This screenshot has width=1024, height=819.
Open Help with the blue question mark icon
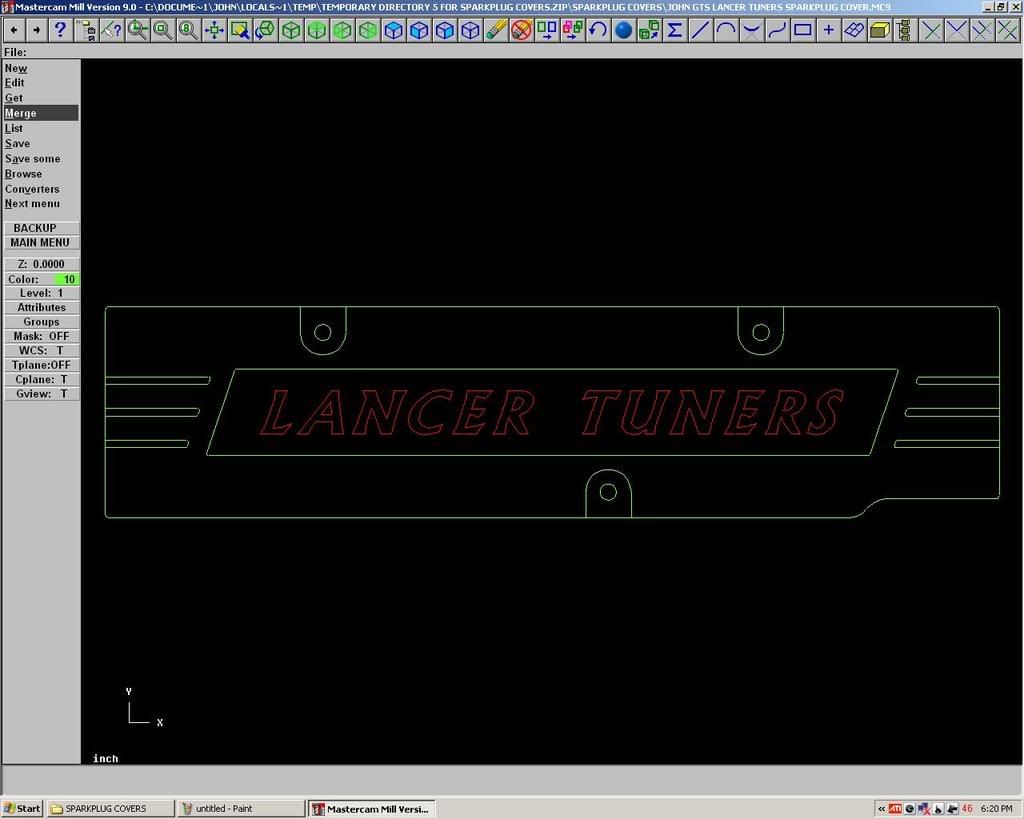pos(60,30)
